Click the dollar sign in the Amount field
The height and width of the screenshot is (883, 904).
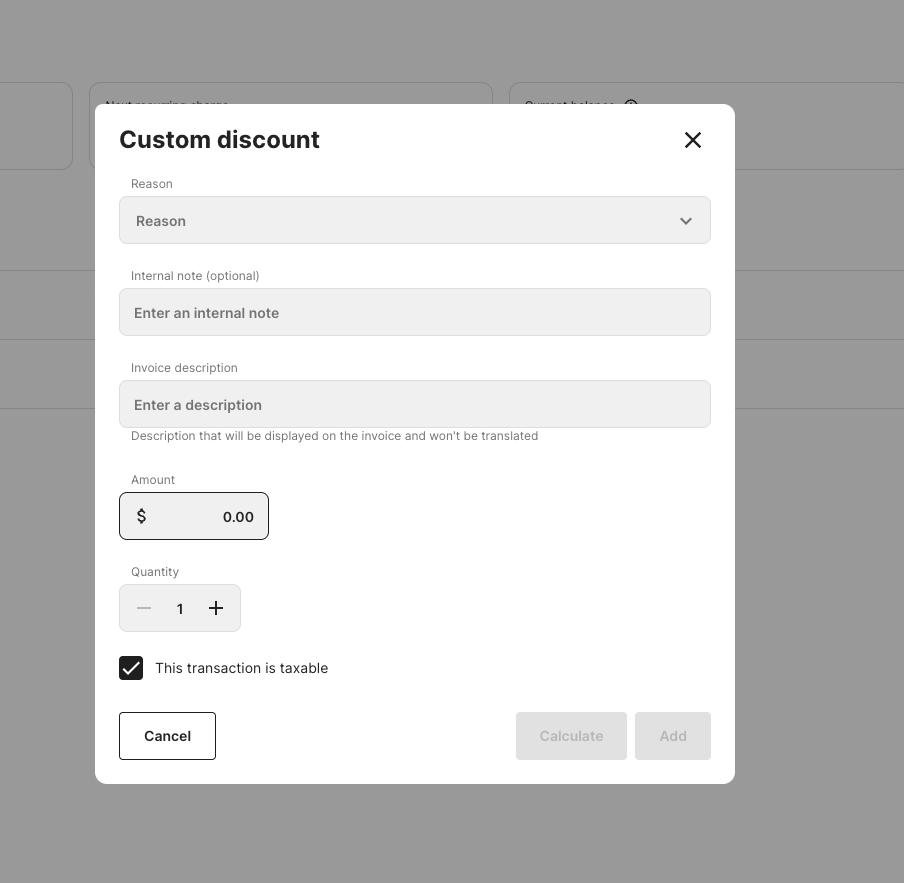coord(141,516)
